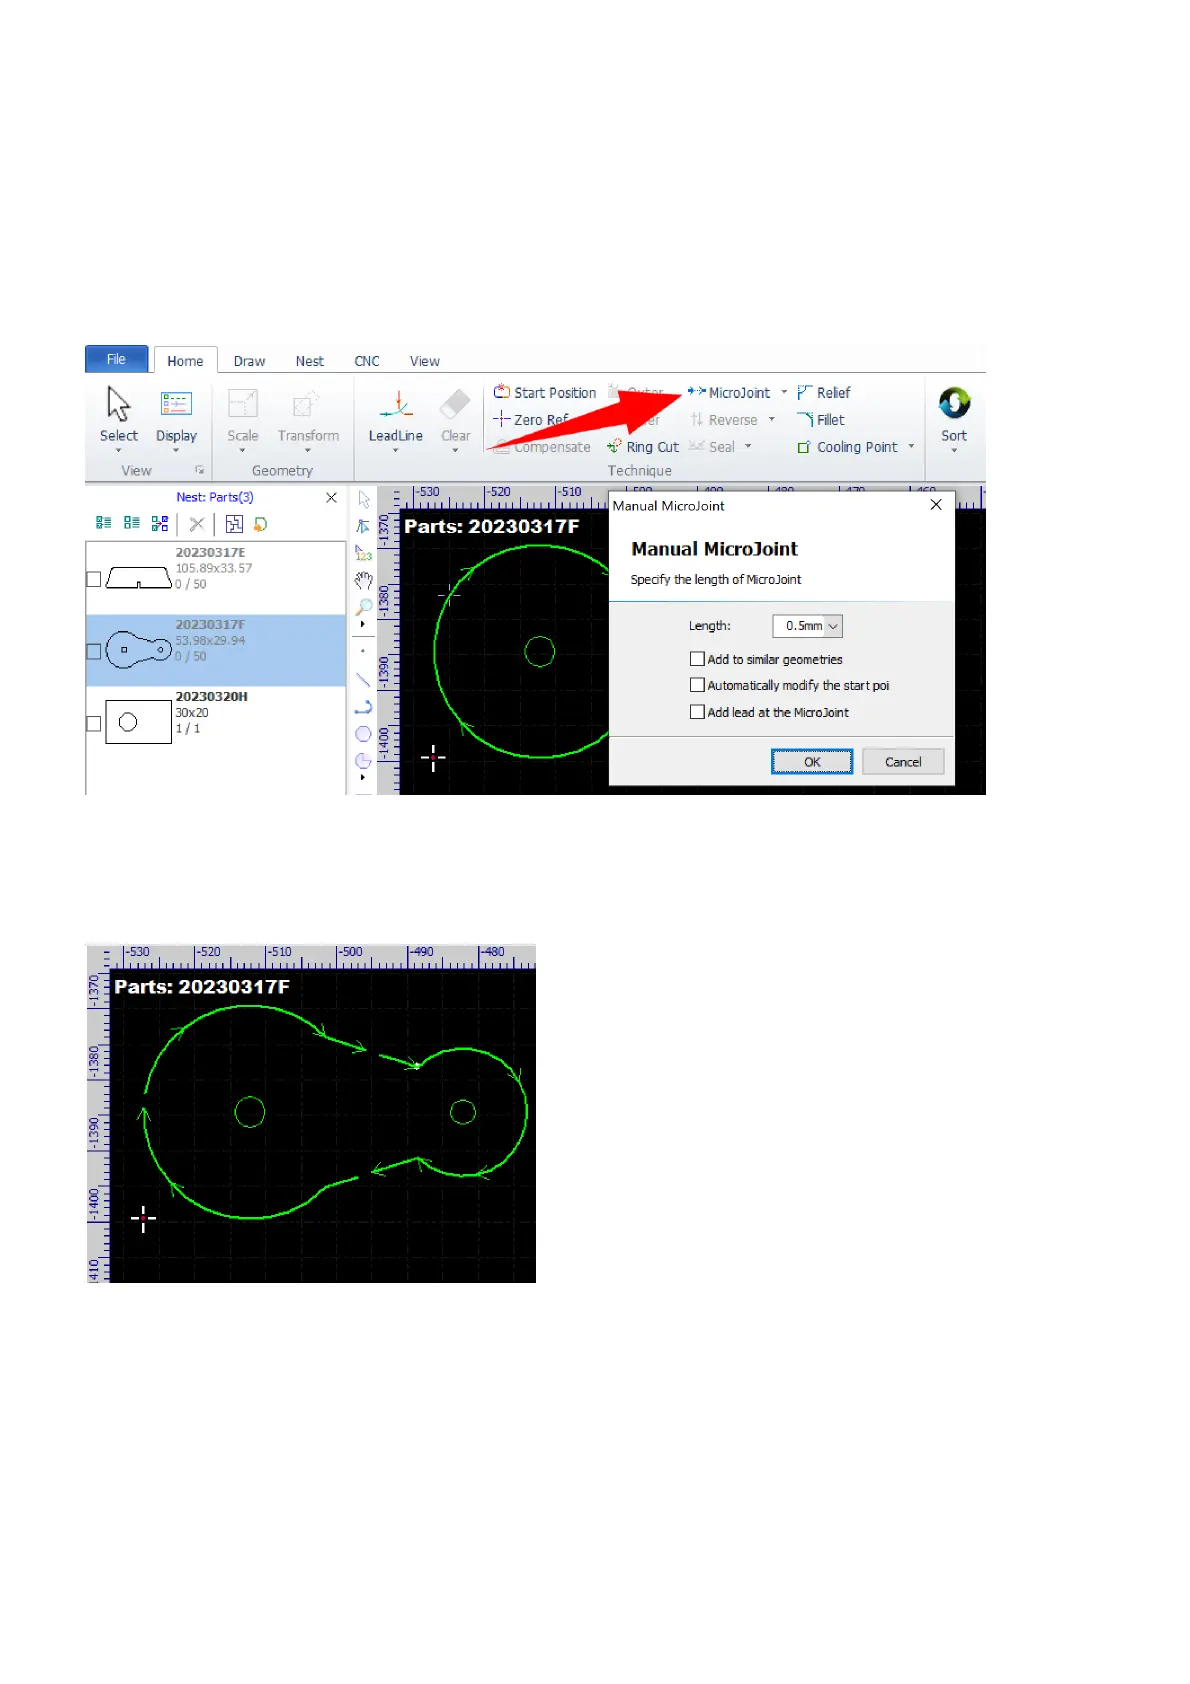Switch to the Draw tab
This screenshot has width=1190, height=1684.
(x=249, y=361)
